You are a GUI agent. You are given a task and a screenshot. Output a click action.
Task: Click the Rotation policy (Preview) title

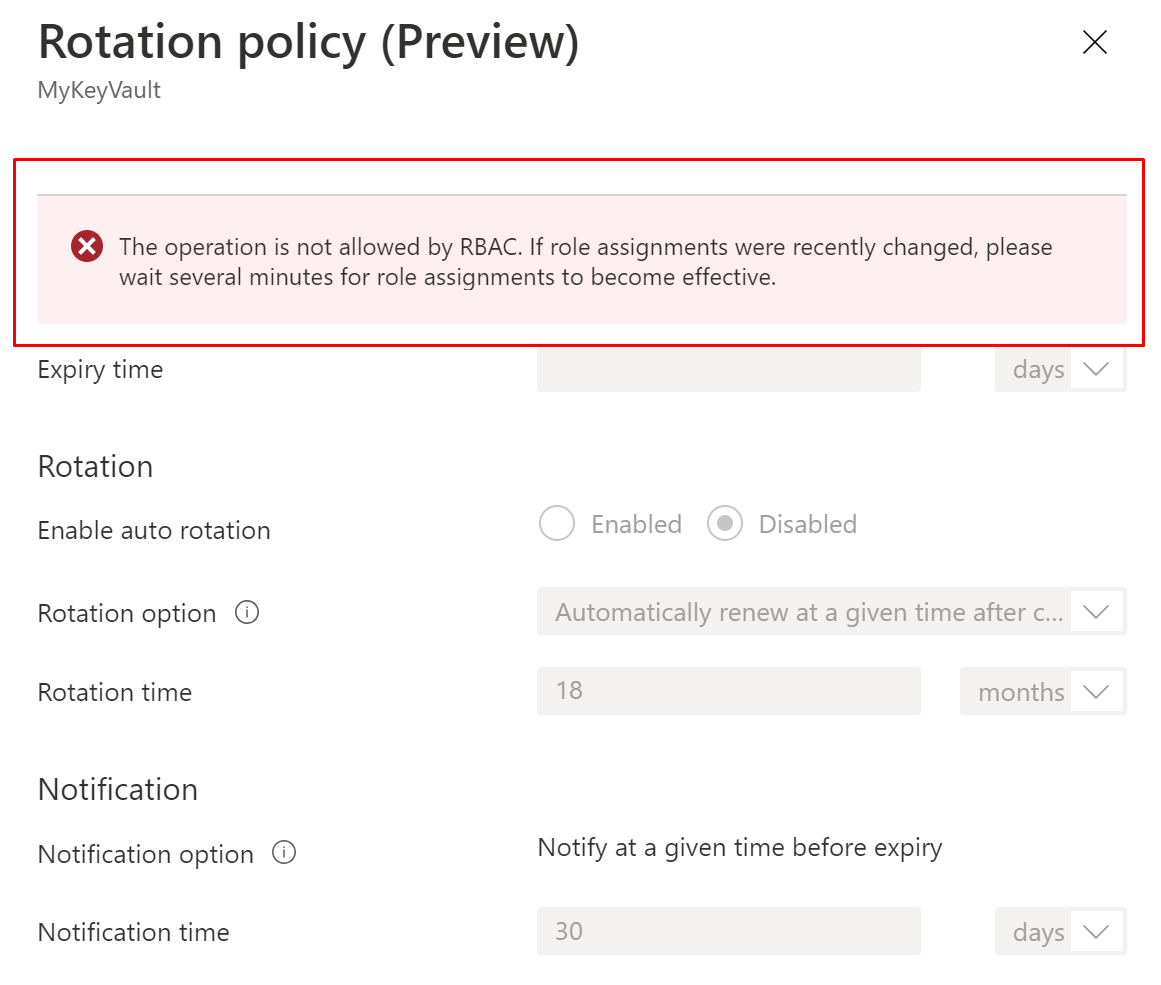(x=308, y=43)
